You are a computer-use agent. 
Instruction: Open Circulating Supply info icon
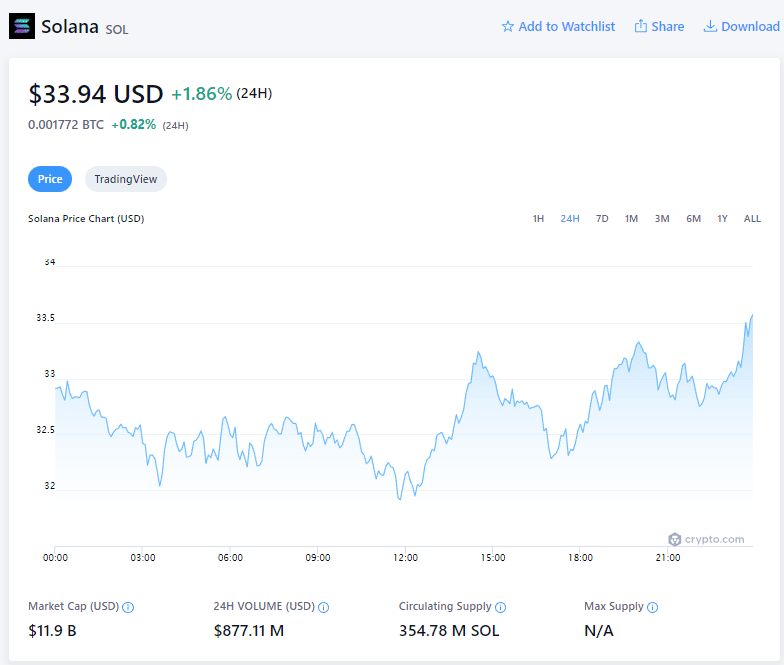pos(500,608)
